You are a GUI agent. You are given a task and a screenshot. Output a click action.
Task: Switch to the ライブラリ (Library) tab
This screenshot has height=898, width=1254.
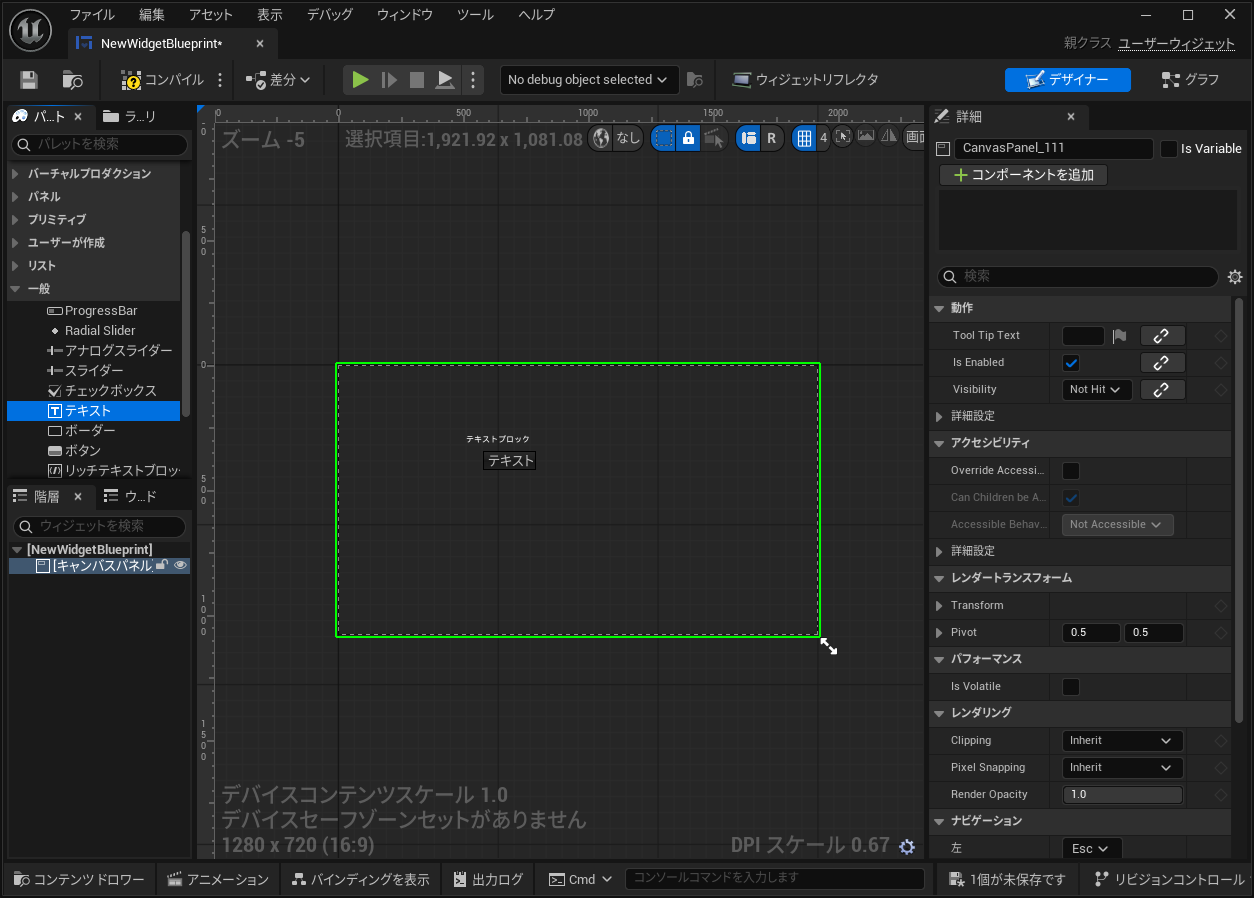(131, 117)
